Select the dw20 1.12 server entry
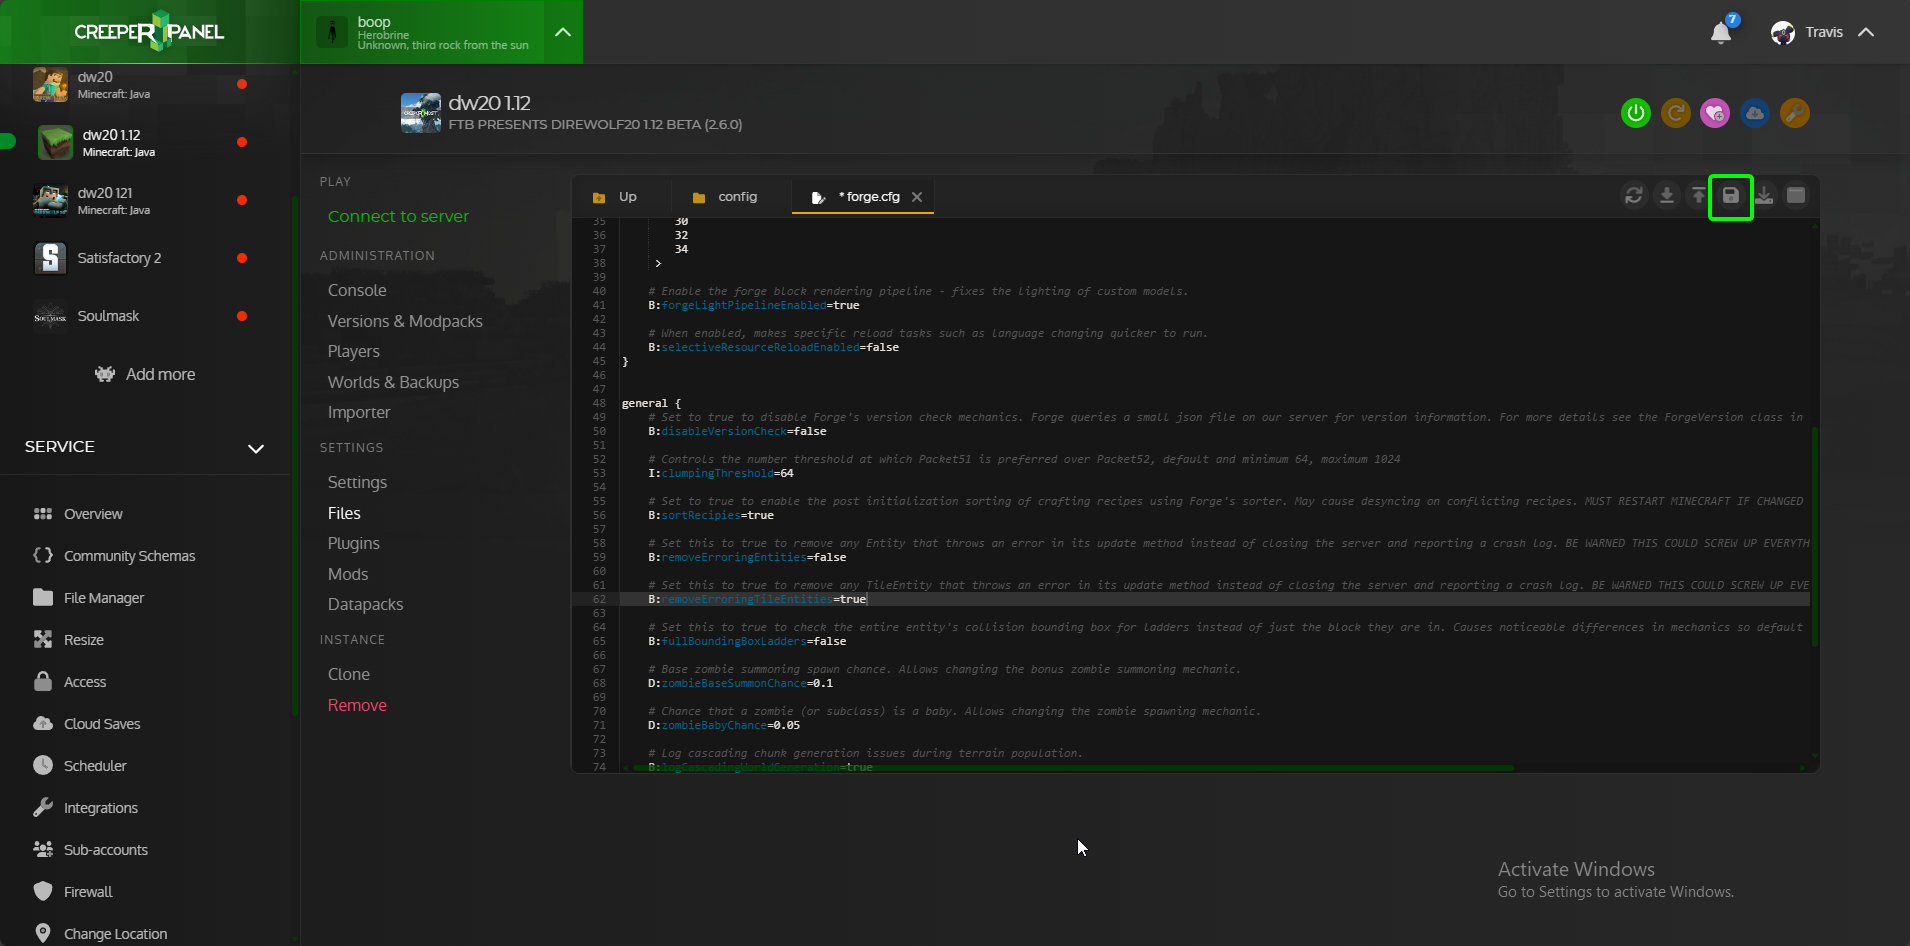1910x946 pixels. (145, 143)
